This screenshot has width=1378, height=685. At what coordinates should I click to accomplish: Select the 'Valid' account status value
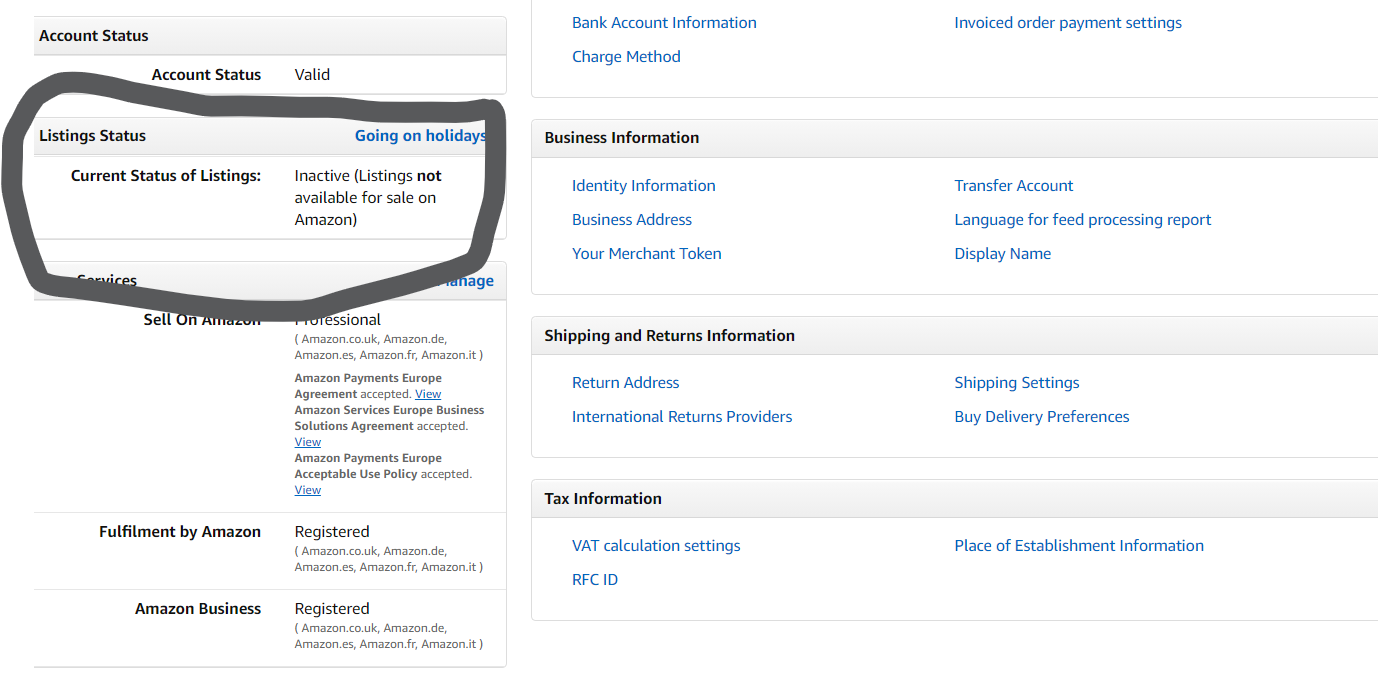pos(312,74)
